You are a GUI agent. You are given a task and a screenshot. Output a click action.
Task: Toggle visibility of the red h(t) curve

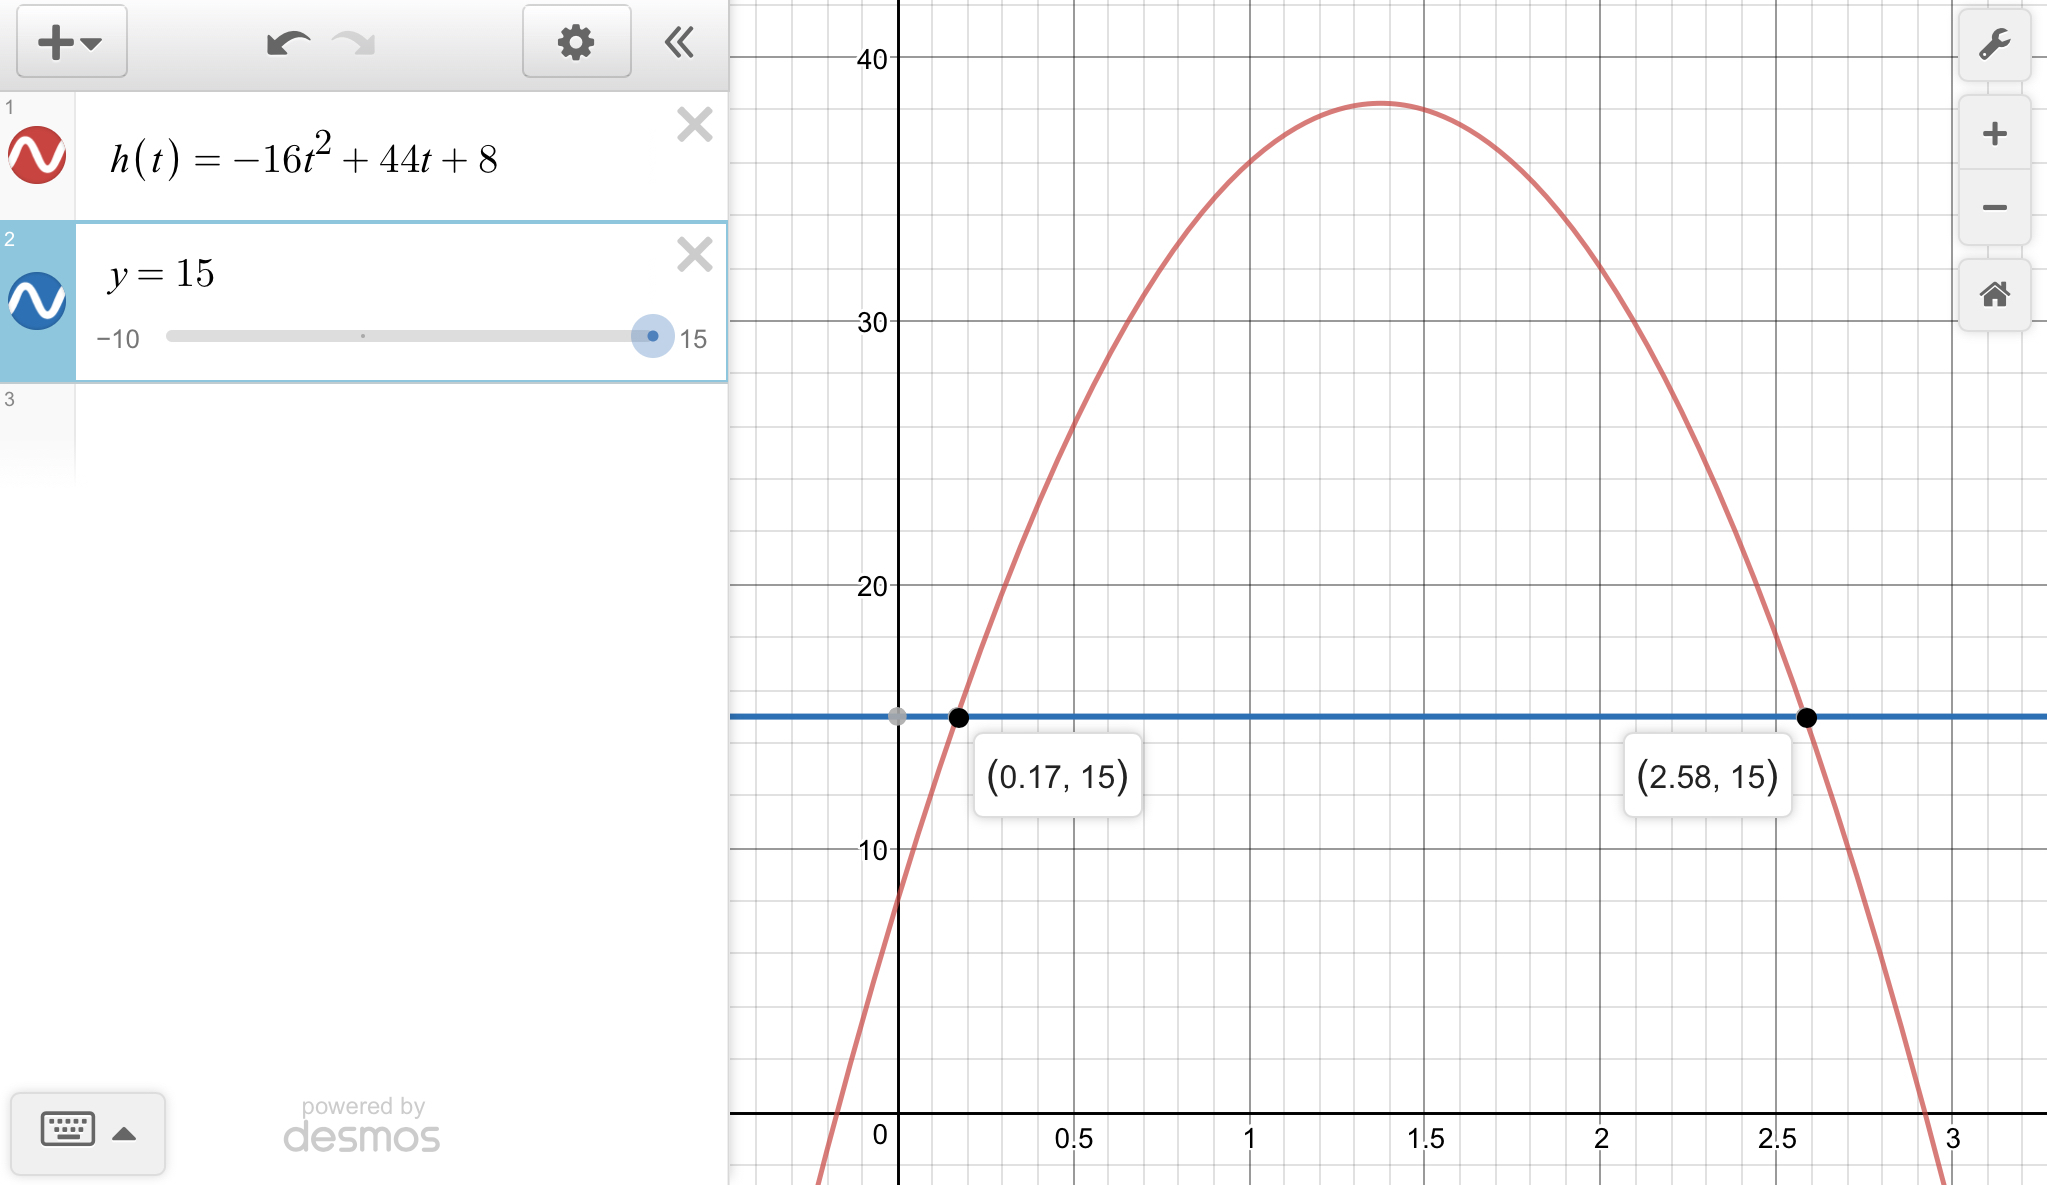coord(37,156)
